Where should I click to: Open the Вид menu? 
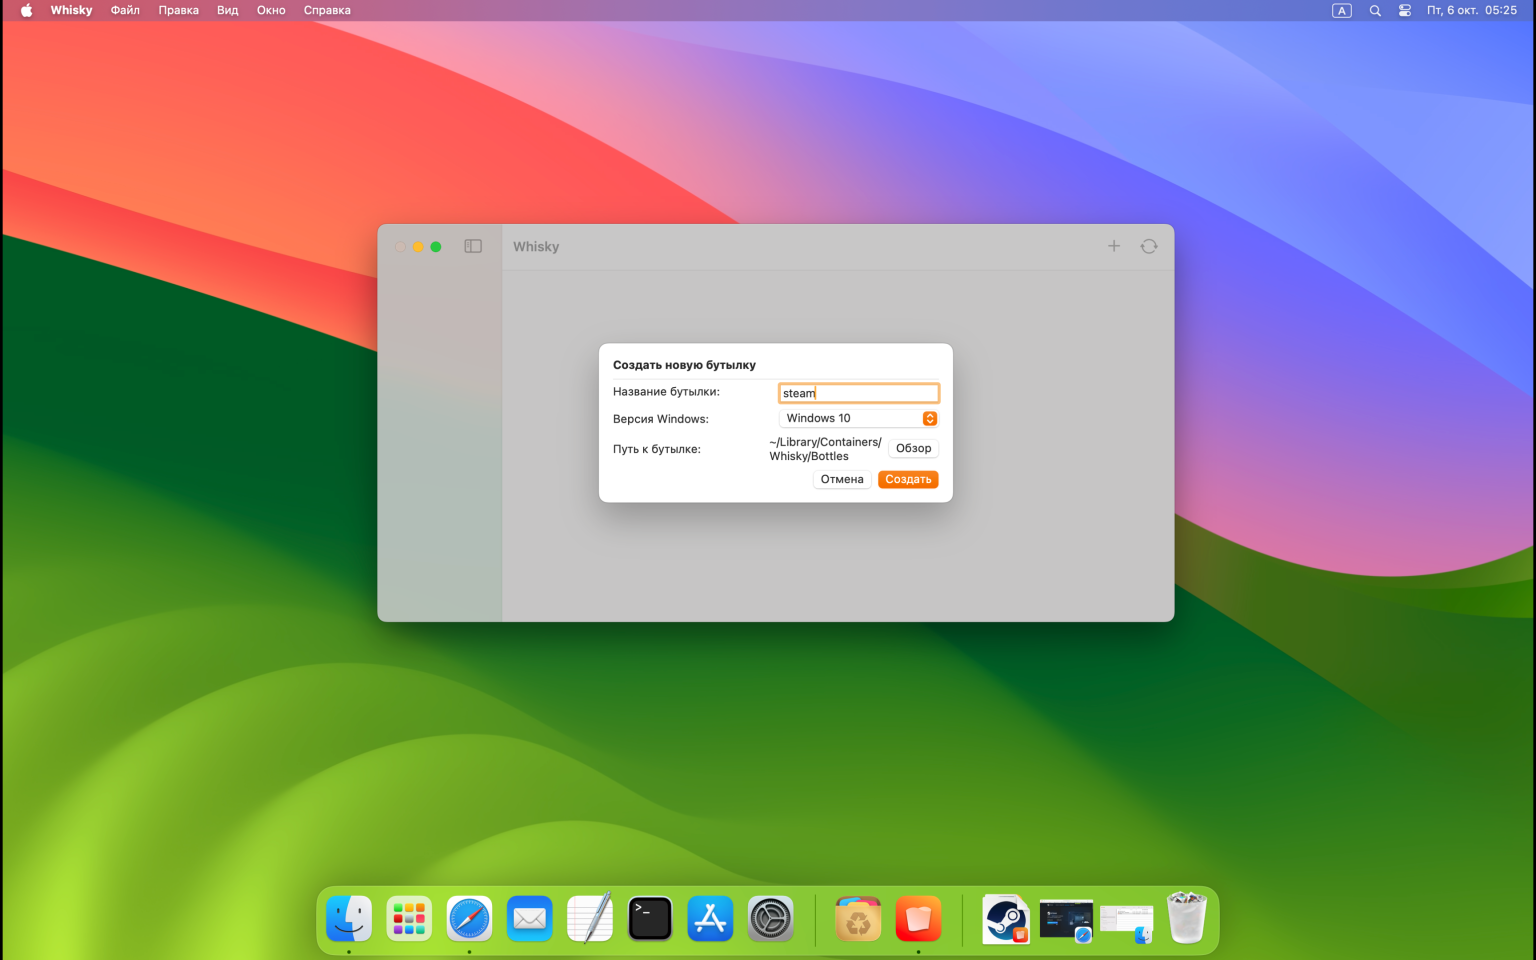[227, 10]
